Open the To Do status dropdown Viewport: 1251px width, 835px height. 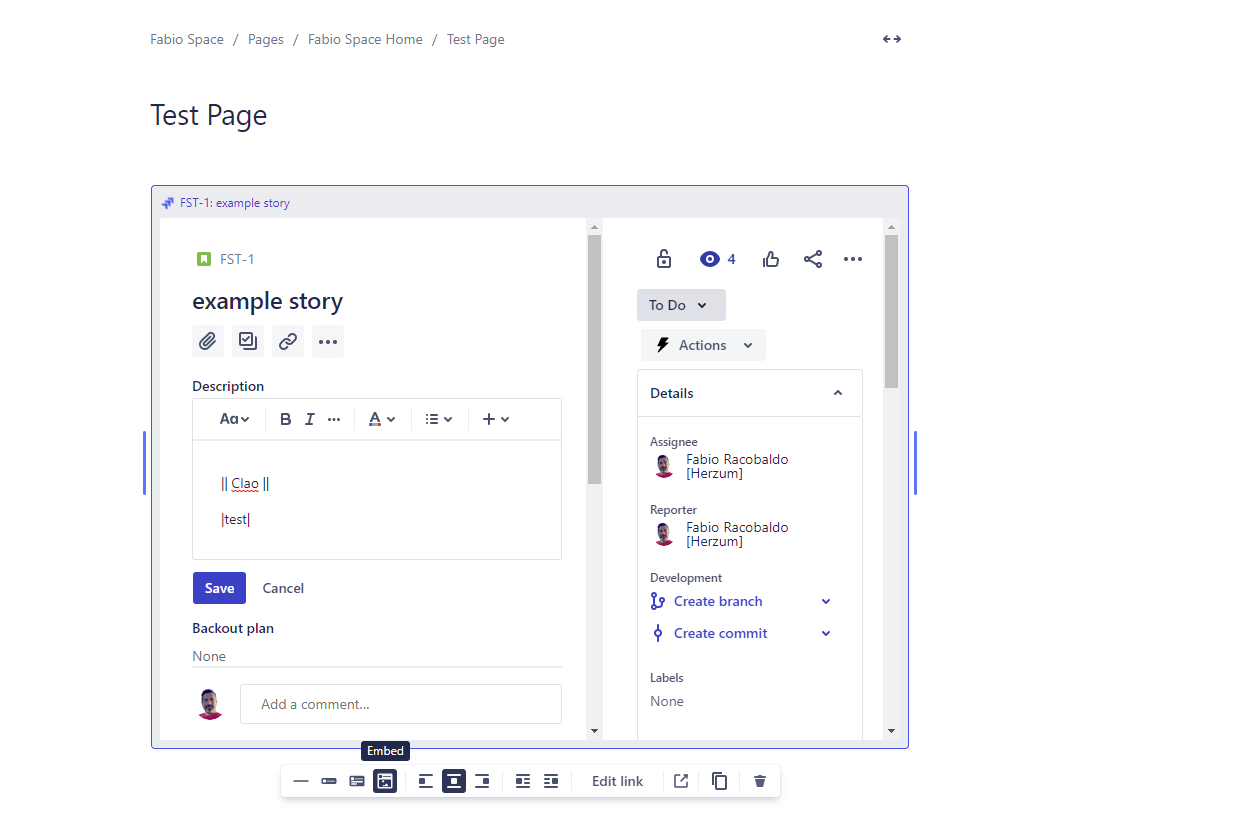[681, 304]
